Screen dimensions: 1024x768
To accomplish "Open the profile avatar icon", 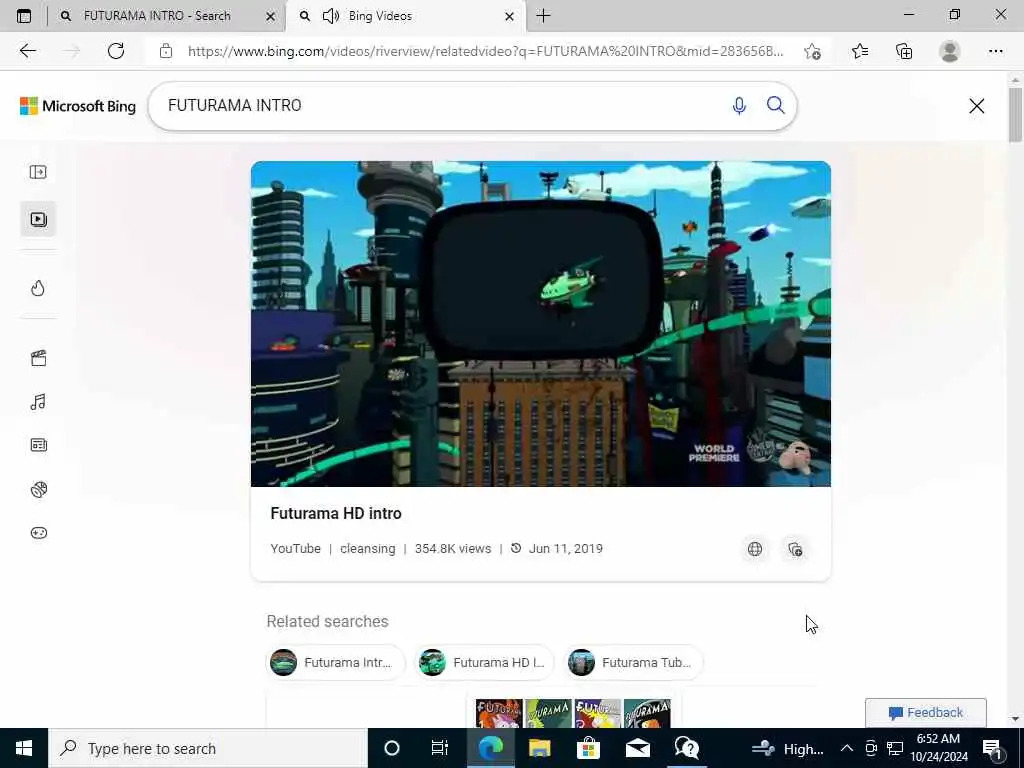I will click(x=950, y=51).
